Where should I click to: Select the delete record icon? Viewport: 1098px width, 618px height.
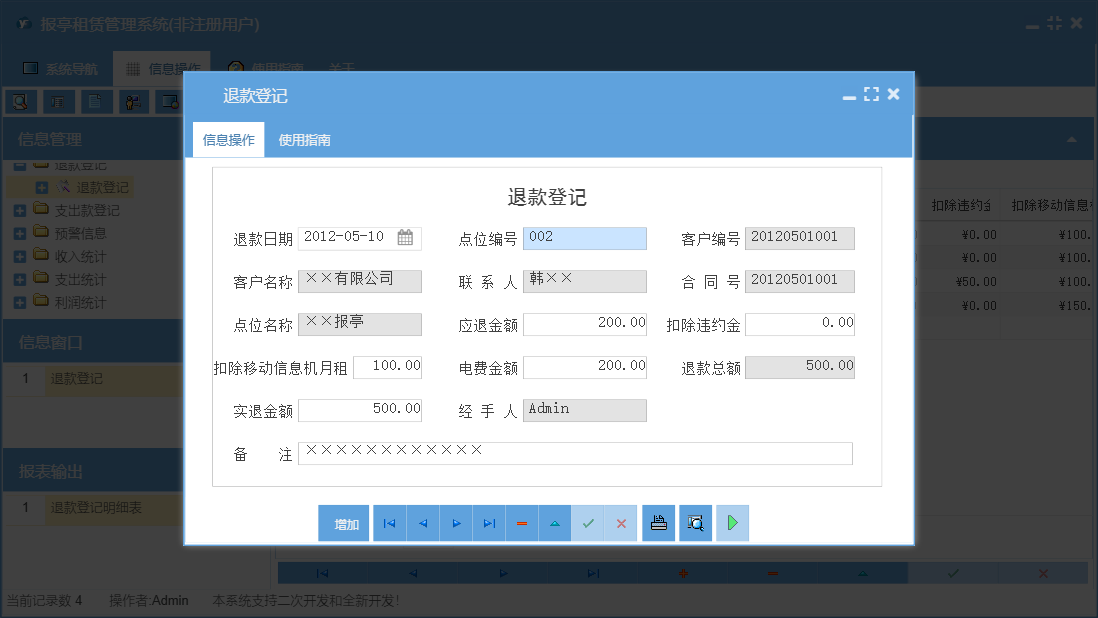(x=521, y=522)
